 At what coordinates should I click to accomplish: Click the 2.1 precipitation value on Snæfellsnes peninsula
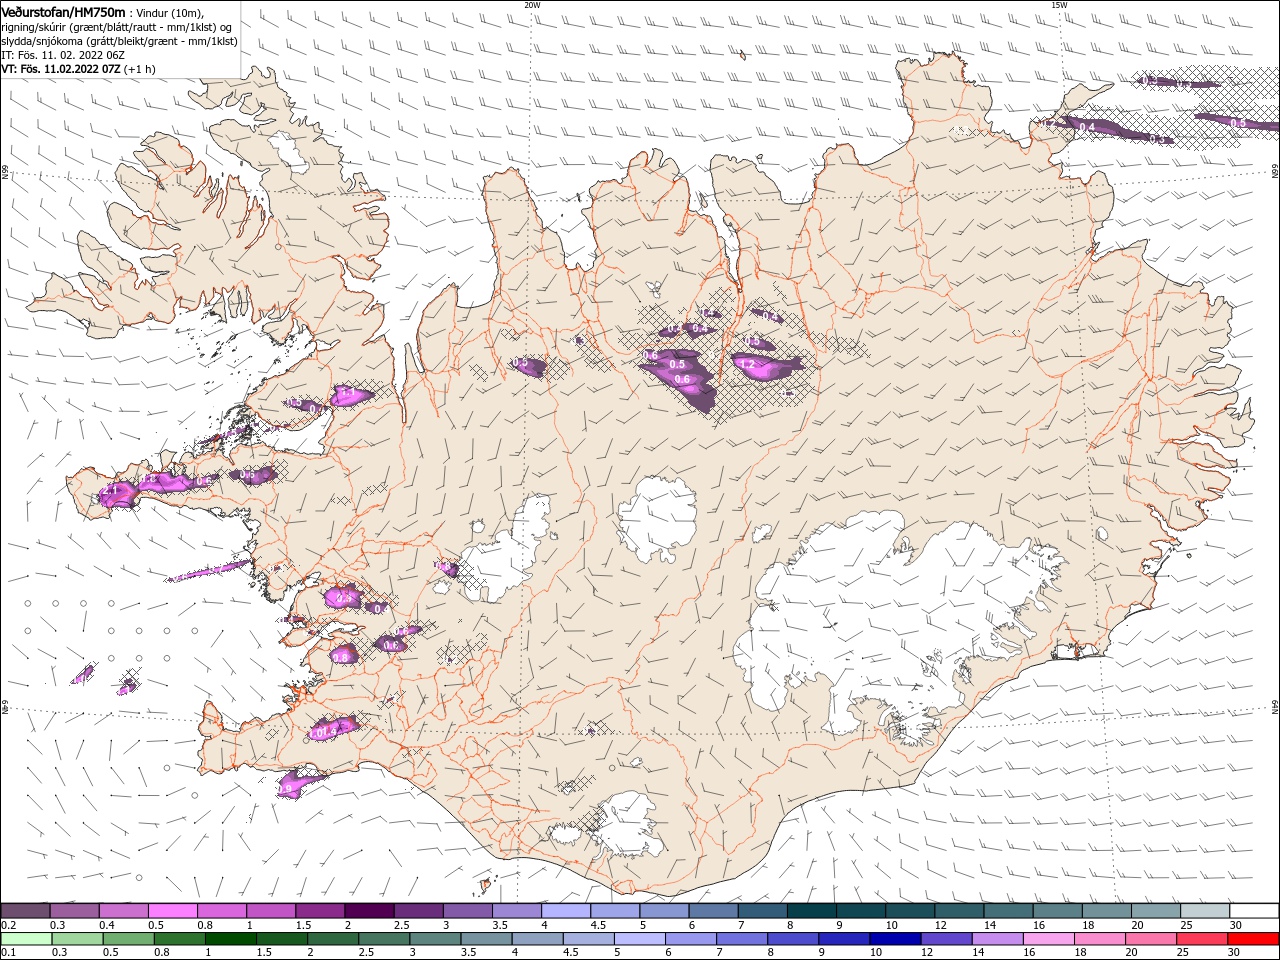tap(111, 491)
